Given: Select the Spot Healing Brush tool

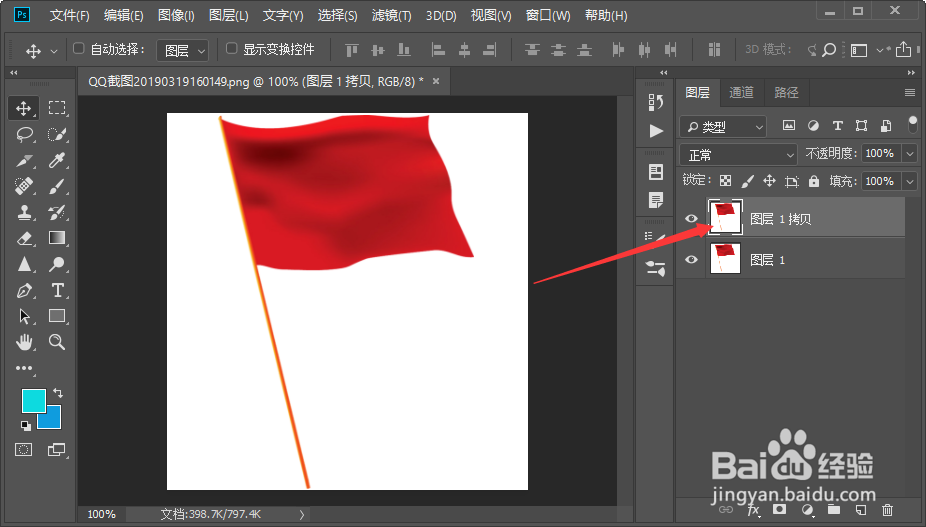Looking at the screenshot, I should (24, 186).
